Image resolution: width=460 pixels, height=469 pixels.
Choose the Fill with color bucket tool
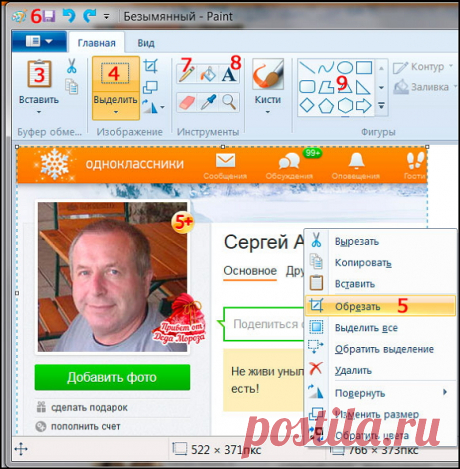click(208, 74)
